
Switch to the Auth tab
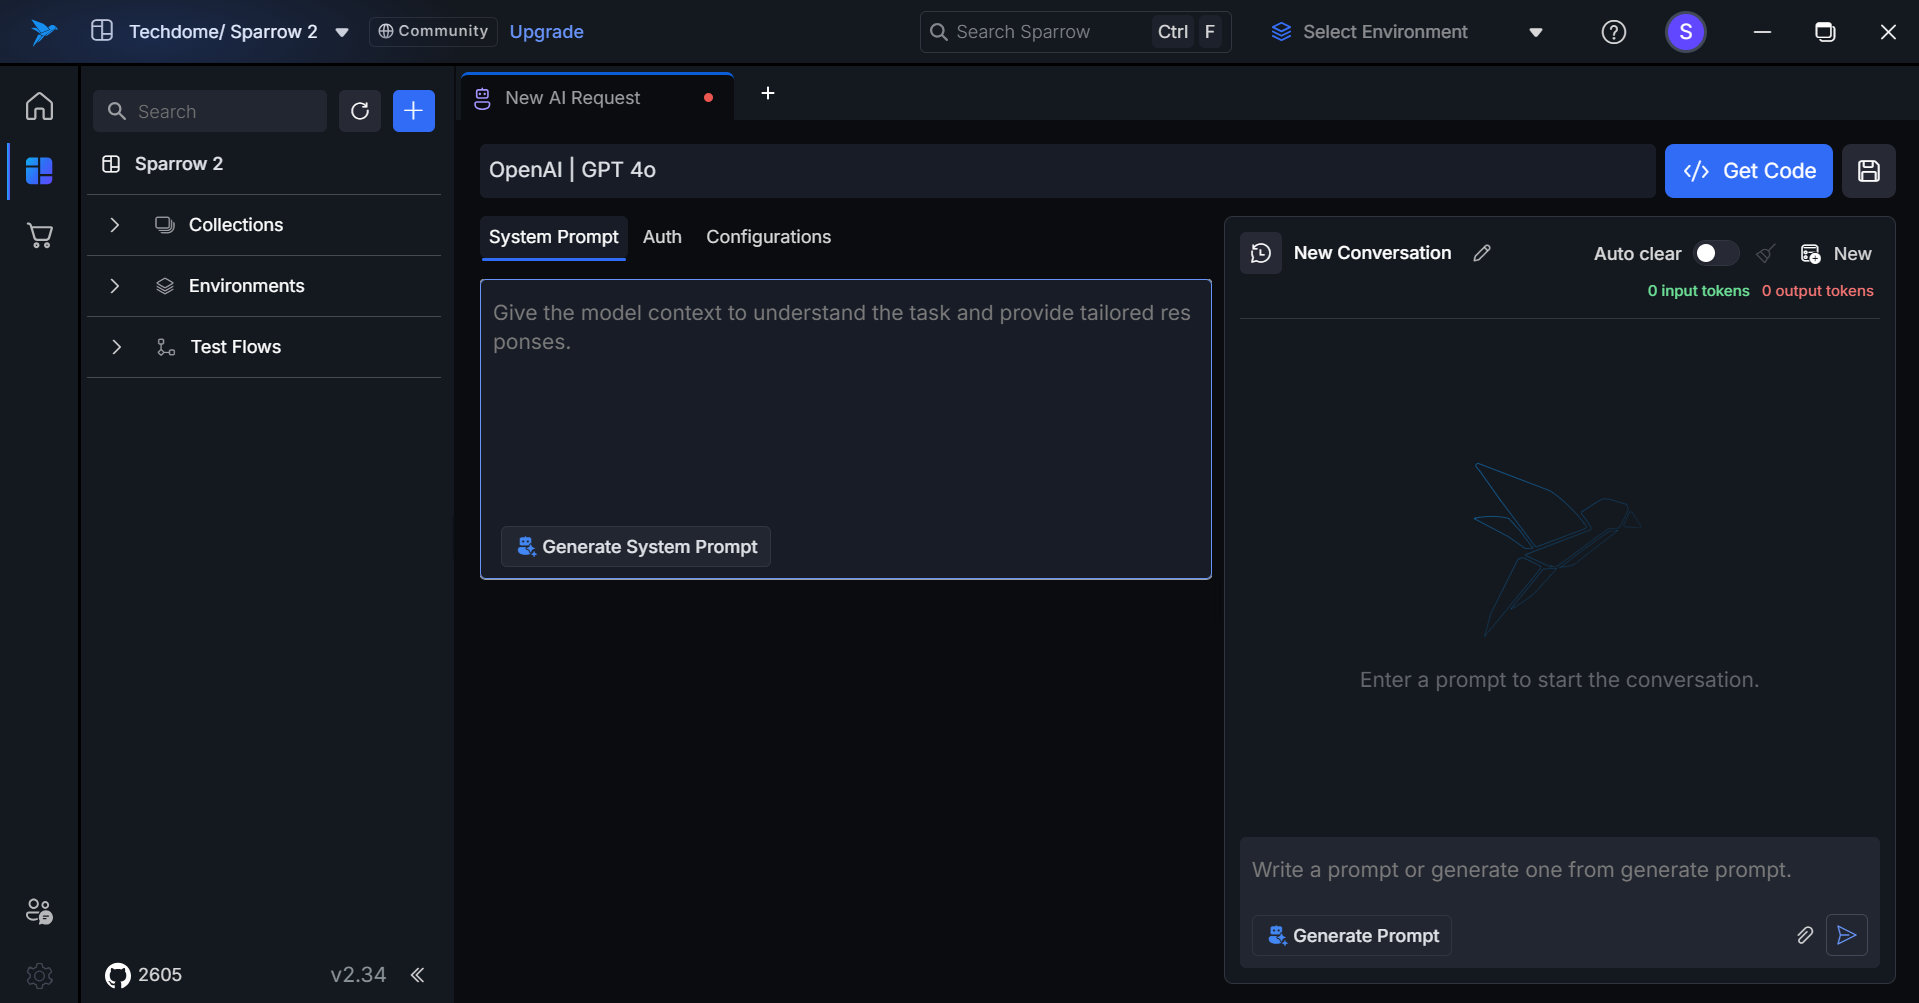point(662,237)
